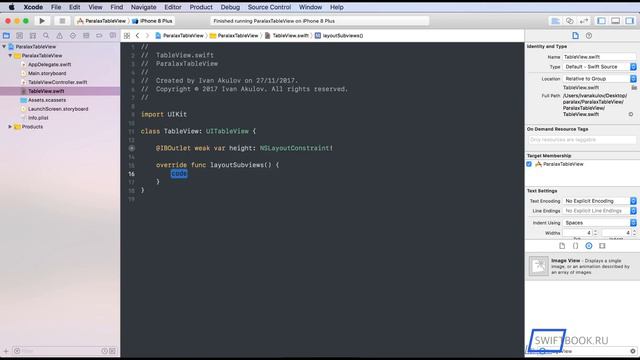
Task: Toggle the Navigator panel visibility
Action: tap(601, 21)
